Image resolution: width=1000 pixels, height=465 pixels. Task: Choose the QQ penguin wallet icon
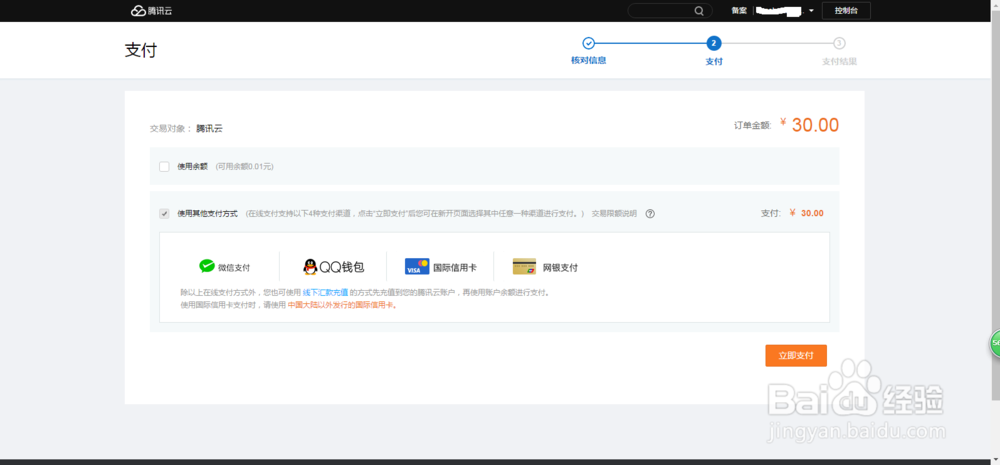tap(310, 267)
